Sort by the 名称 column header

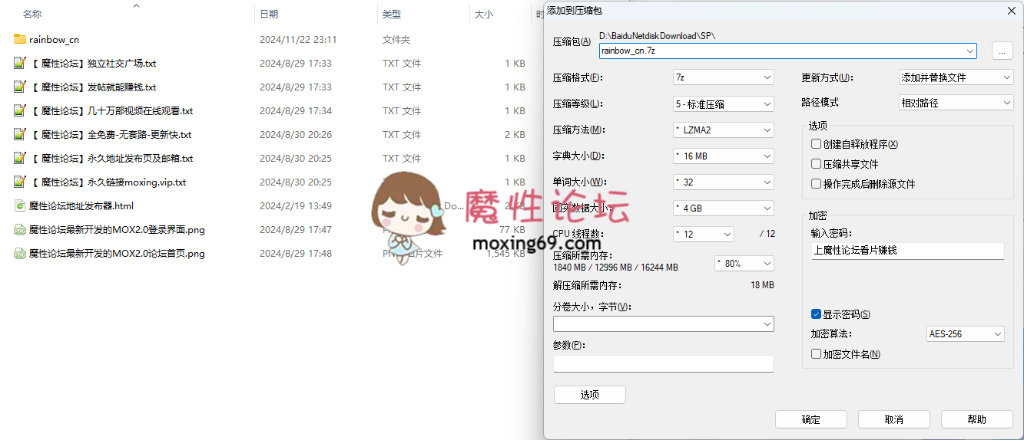32,14
